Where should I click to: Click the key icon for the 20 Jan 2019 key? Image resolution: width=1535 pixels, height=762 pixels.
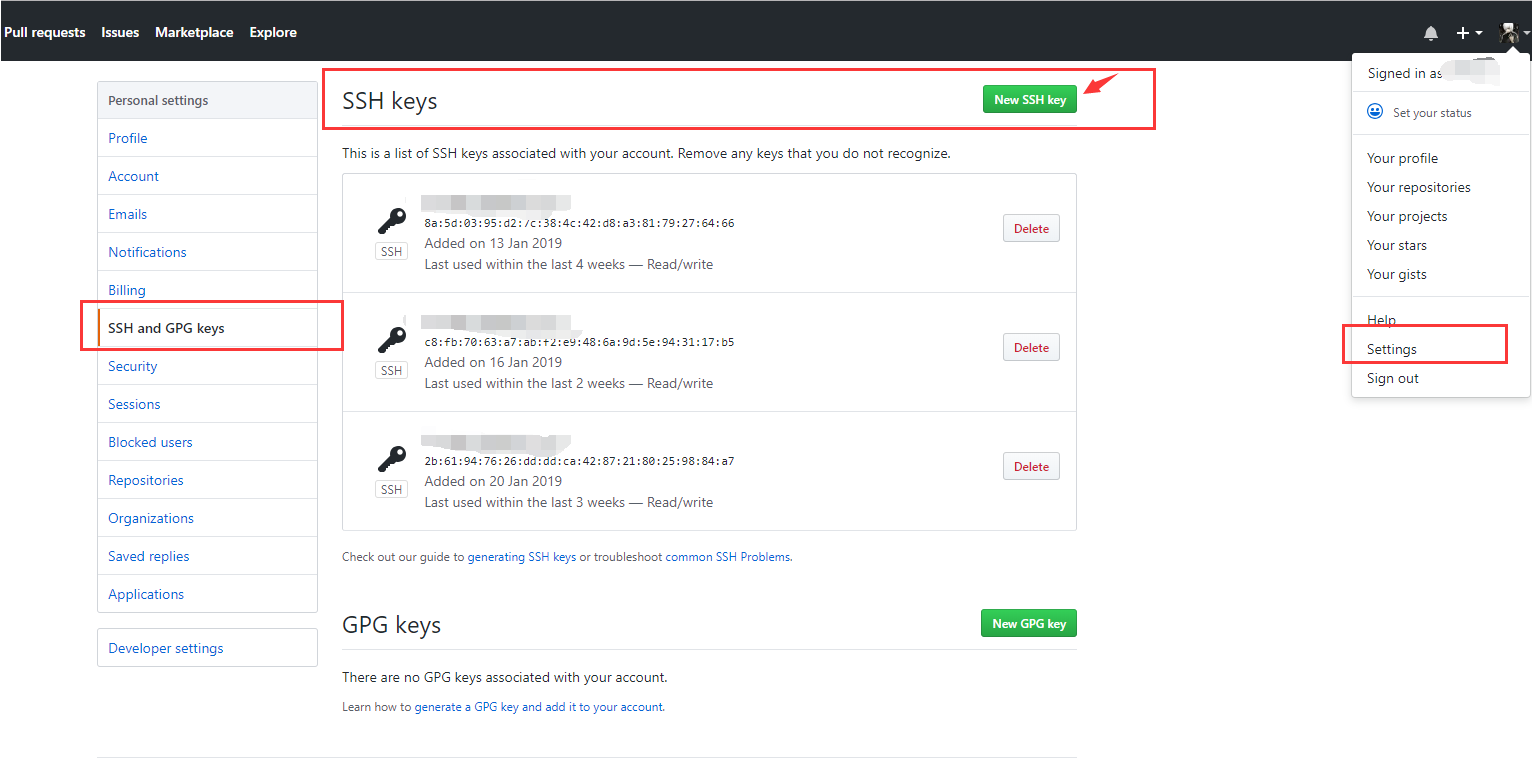[x=391, y=459]
